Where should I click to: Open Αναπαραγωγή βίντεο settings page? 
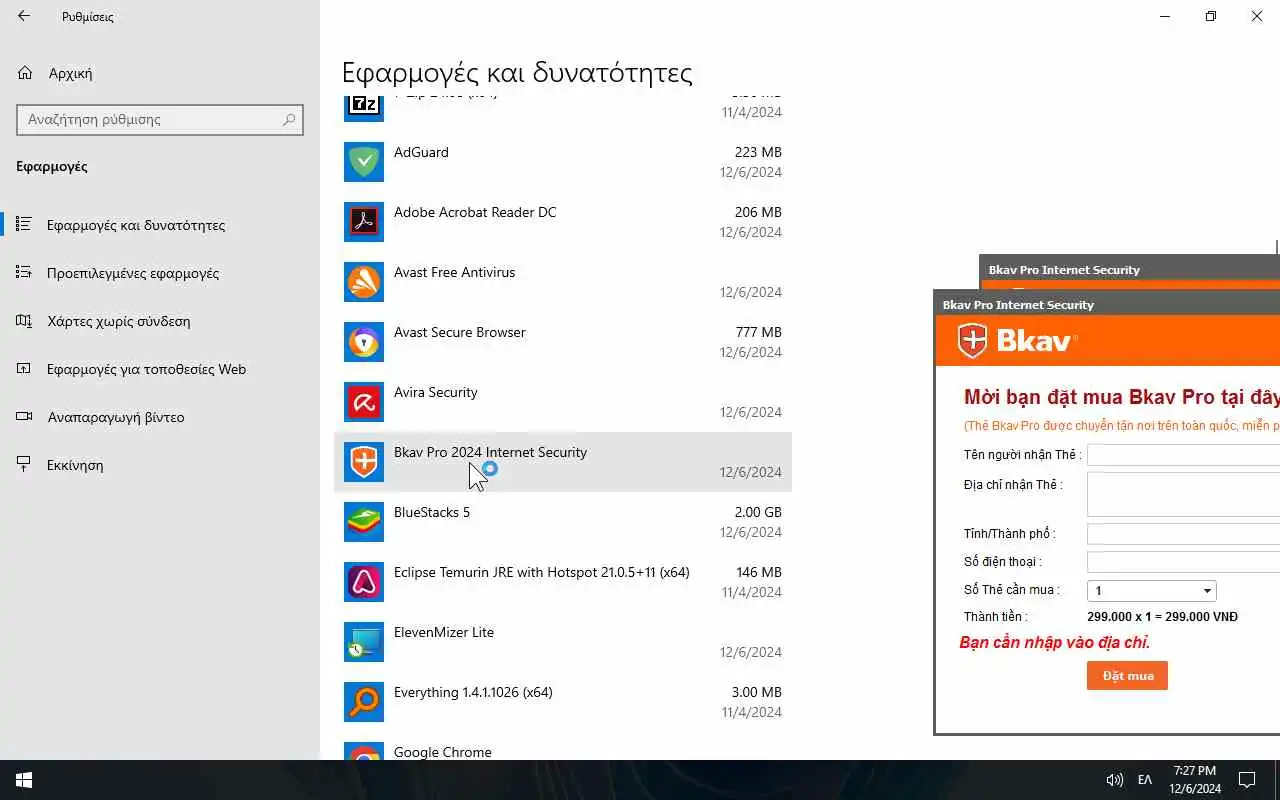coord(116,417)
